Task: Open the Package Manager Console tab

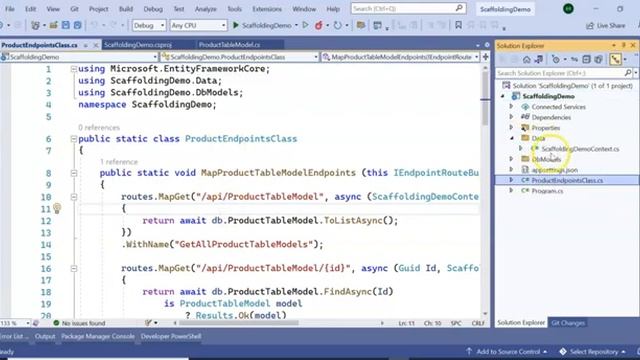Action: coord(98,337)
